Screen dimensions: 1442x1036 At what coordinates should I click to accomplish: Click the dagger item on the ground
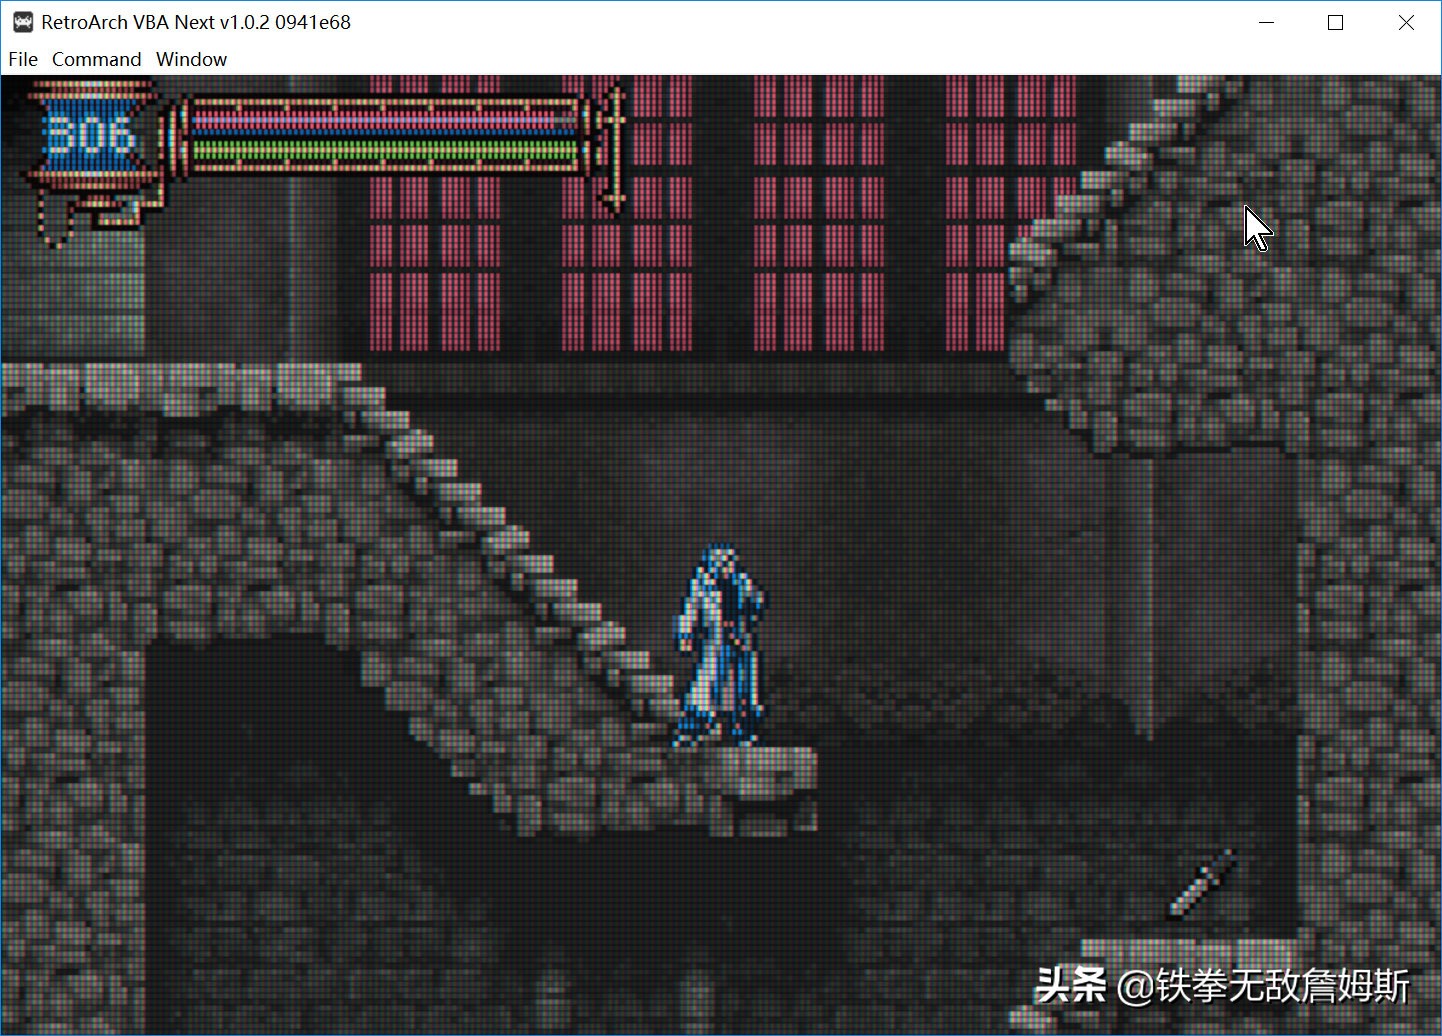coord(1203,883)
